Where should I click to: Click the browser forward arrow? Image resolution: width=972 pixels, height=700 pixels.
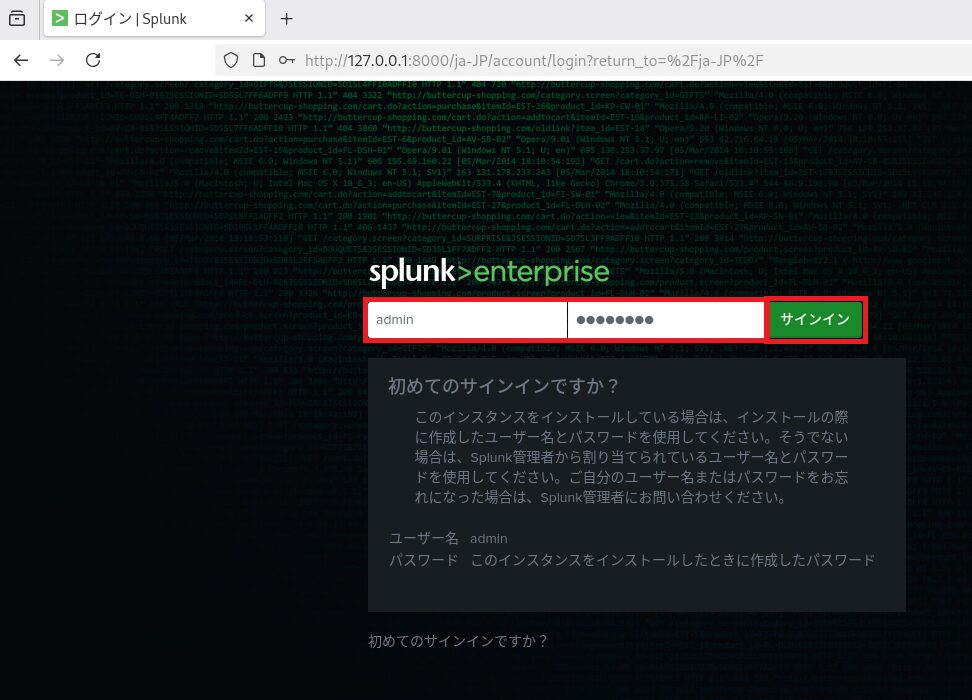click(57, 60)
